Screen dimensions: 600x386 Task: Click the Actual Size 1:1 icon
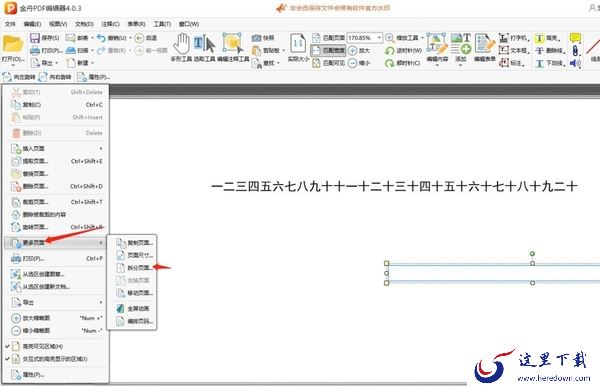click(298, 44)
